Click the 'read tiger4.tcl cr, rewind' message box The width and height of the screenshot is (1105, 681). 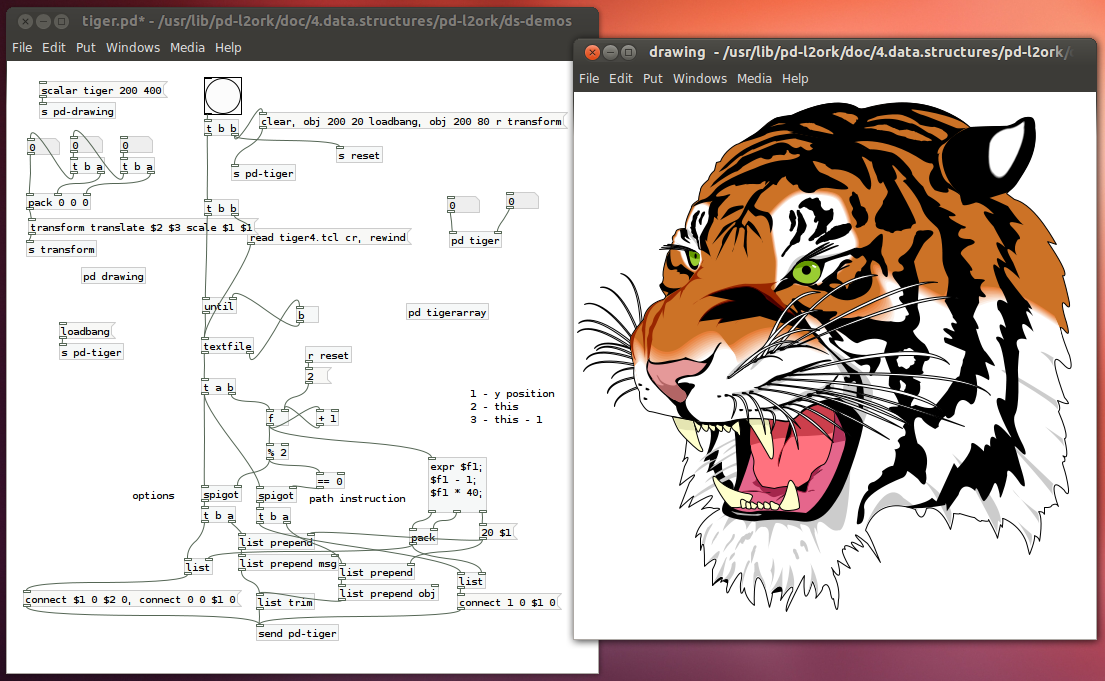[328, 238]
